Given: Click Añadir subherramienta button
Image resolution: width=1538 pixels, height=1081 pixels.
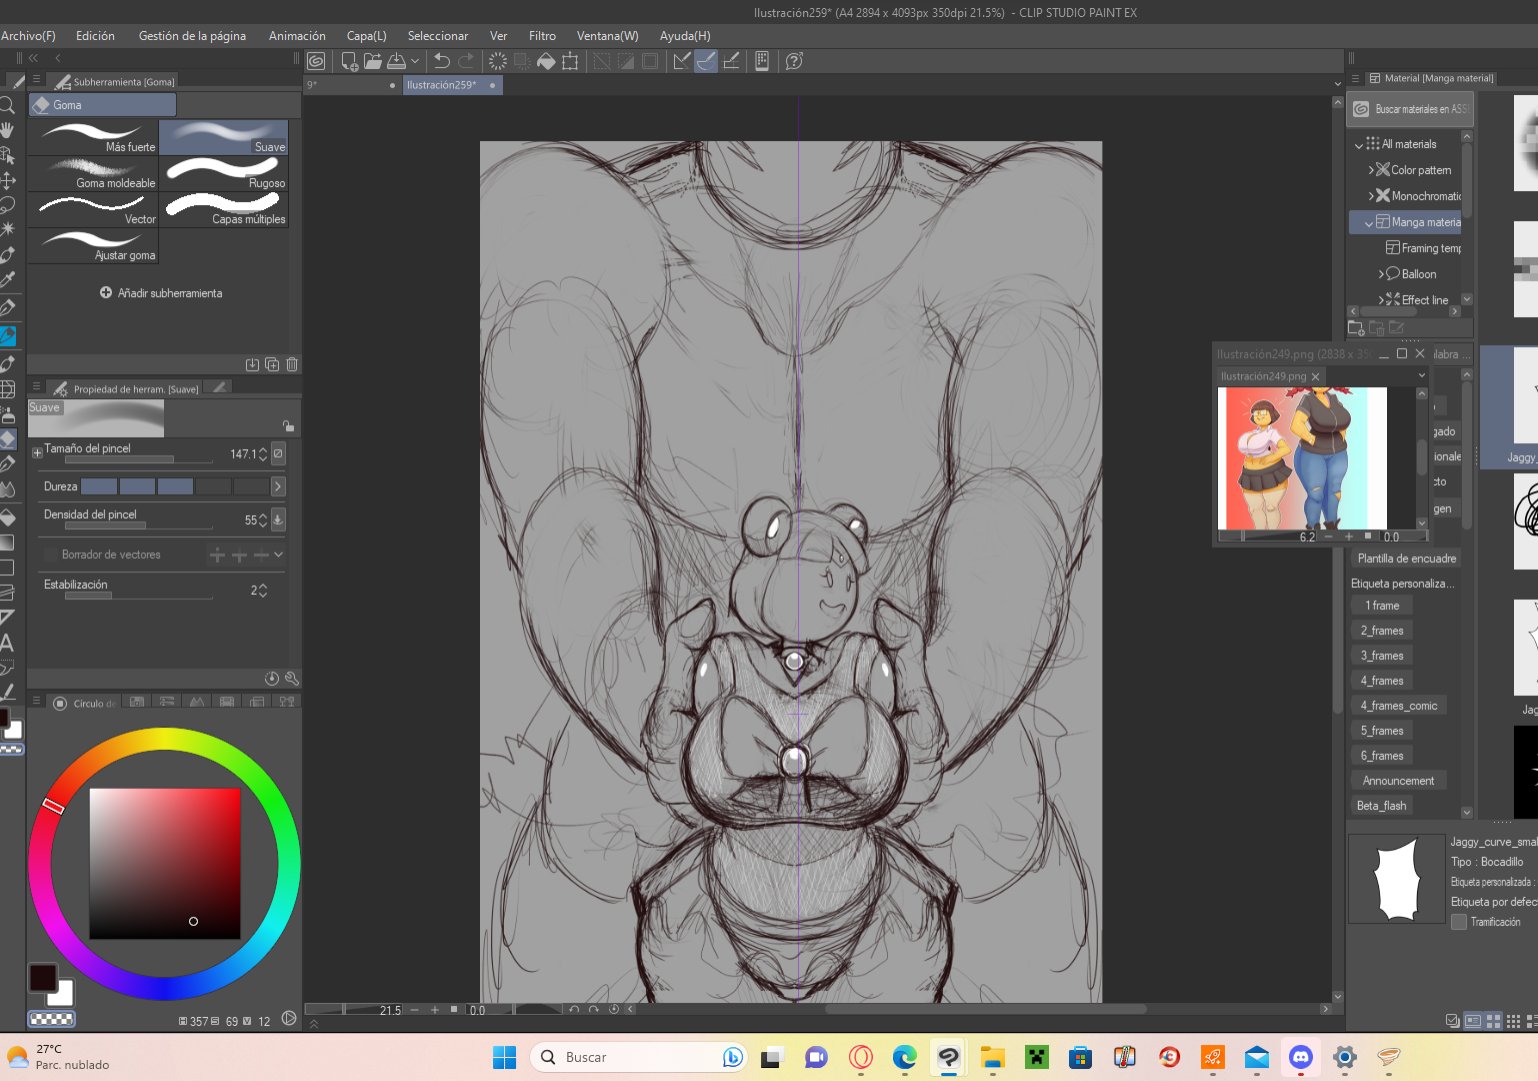Looking at the screenshot, I should tap(161, 293).
